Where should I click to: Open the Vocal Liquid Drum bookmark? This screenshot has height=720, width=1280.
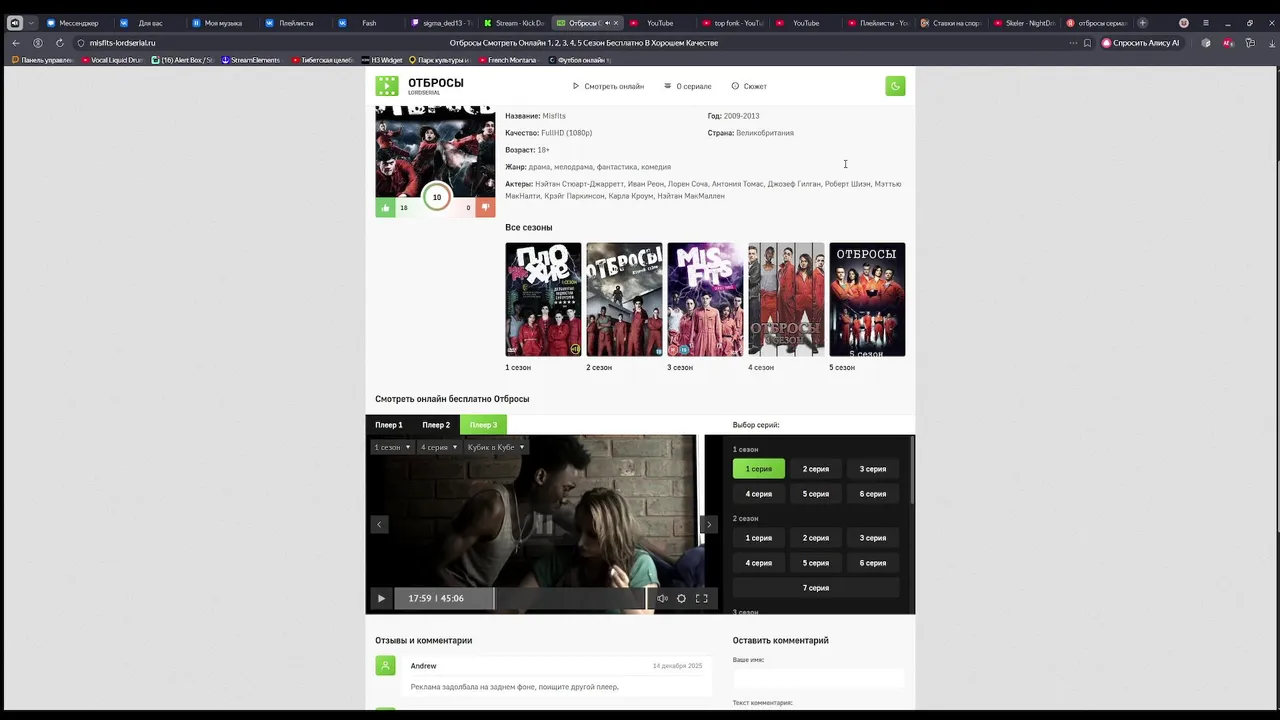112,60
